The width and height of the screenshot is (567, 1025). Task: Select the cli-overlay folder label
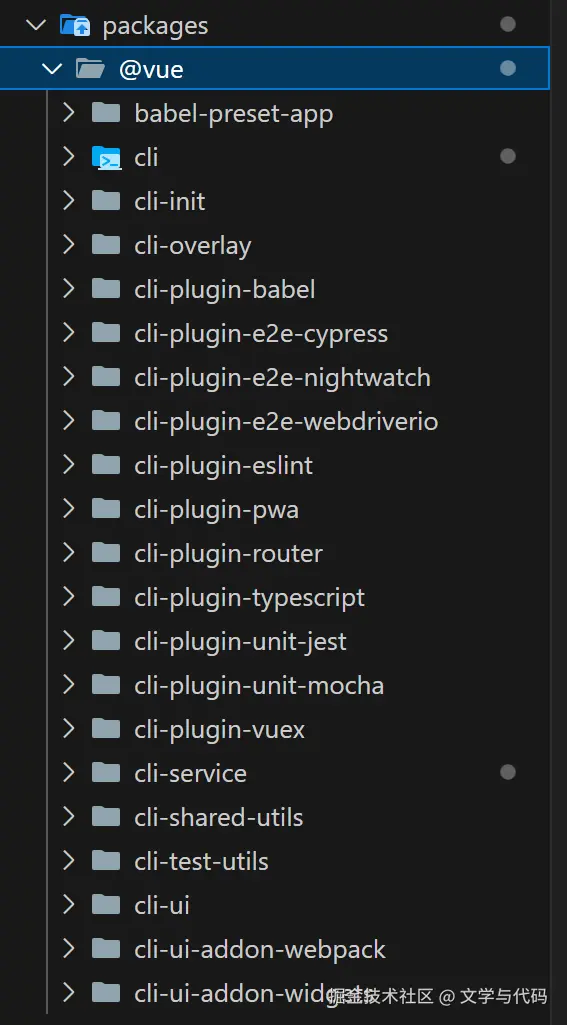click(193, 246)
